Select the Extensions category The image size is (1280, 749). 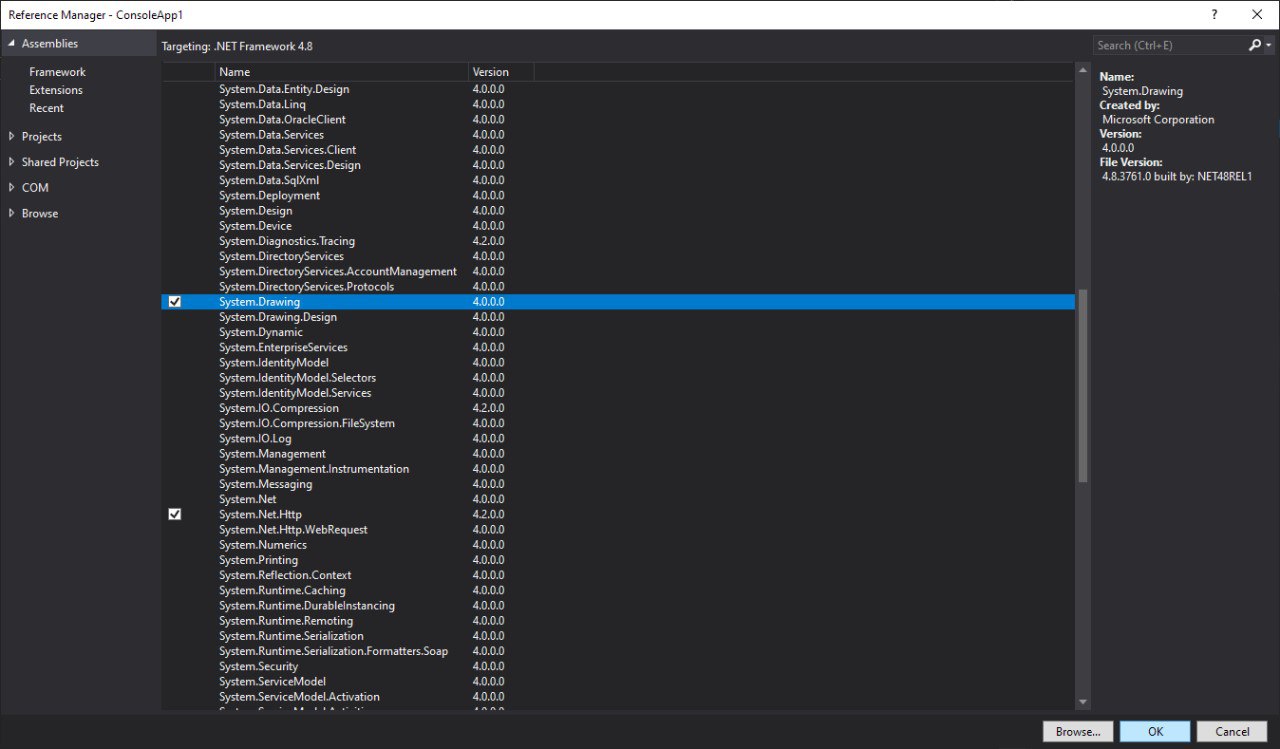(56, 90)
